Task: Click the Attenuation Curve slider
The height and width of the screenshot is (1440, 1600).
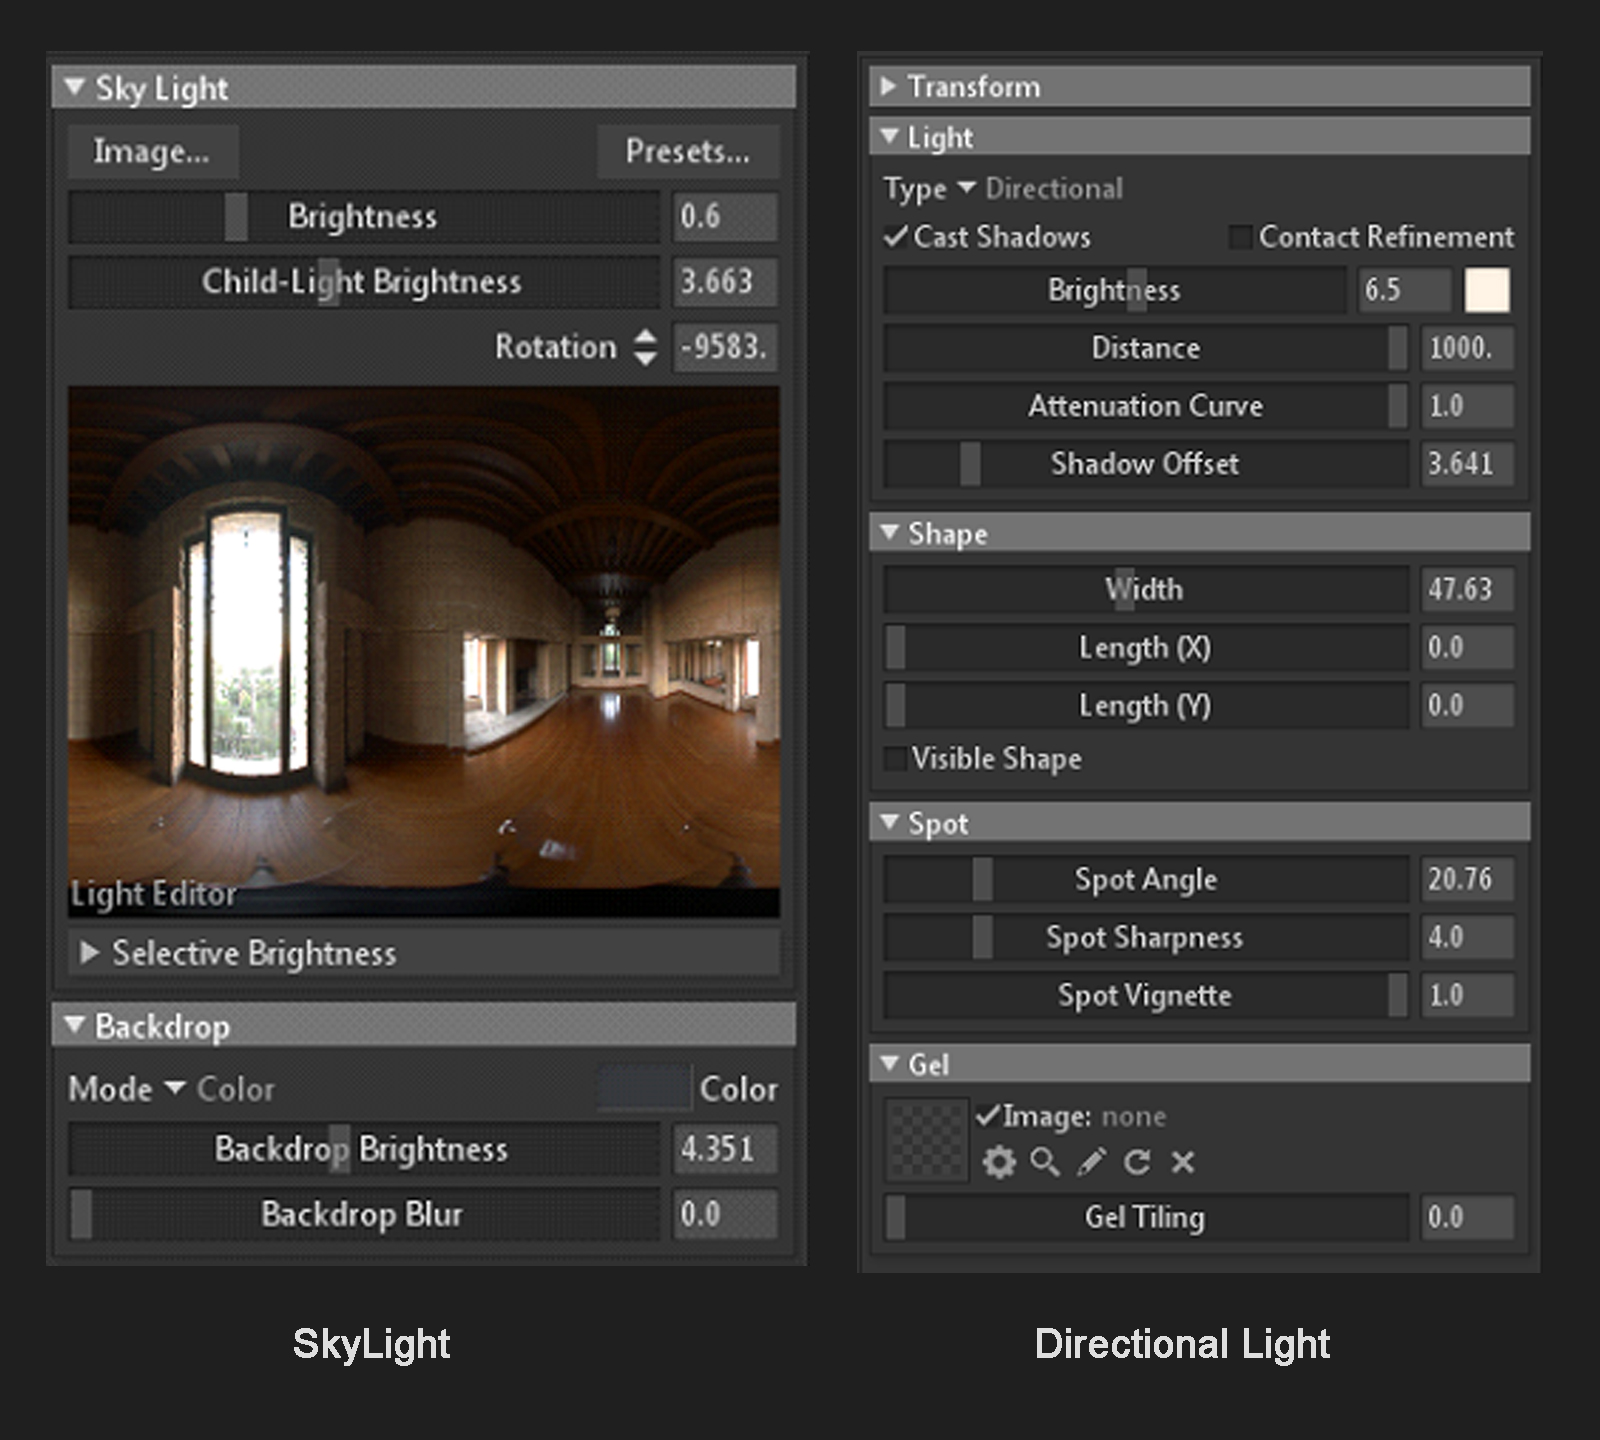Action: click(x=1146, y=406)
